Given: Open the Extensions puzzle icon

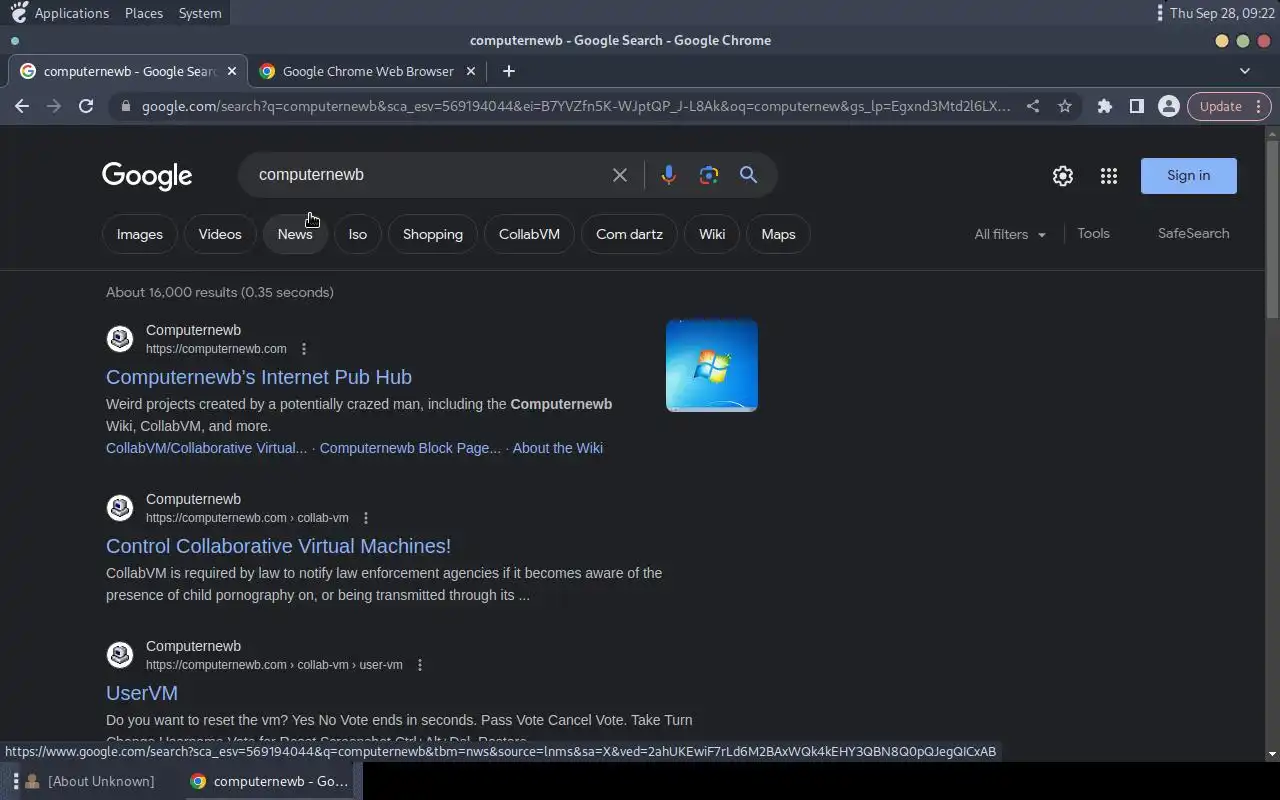Looking at the screenshot, I should click(1105, 106).
